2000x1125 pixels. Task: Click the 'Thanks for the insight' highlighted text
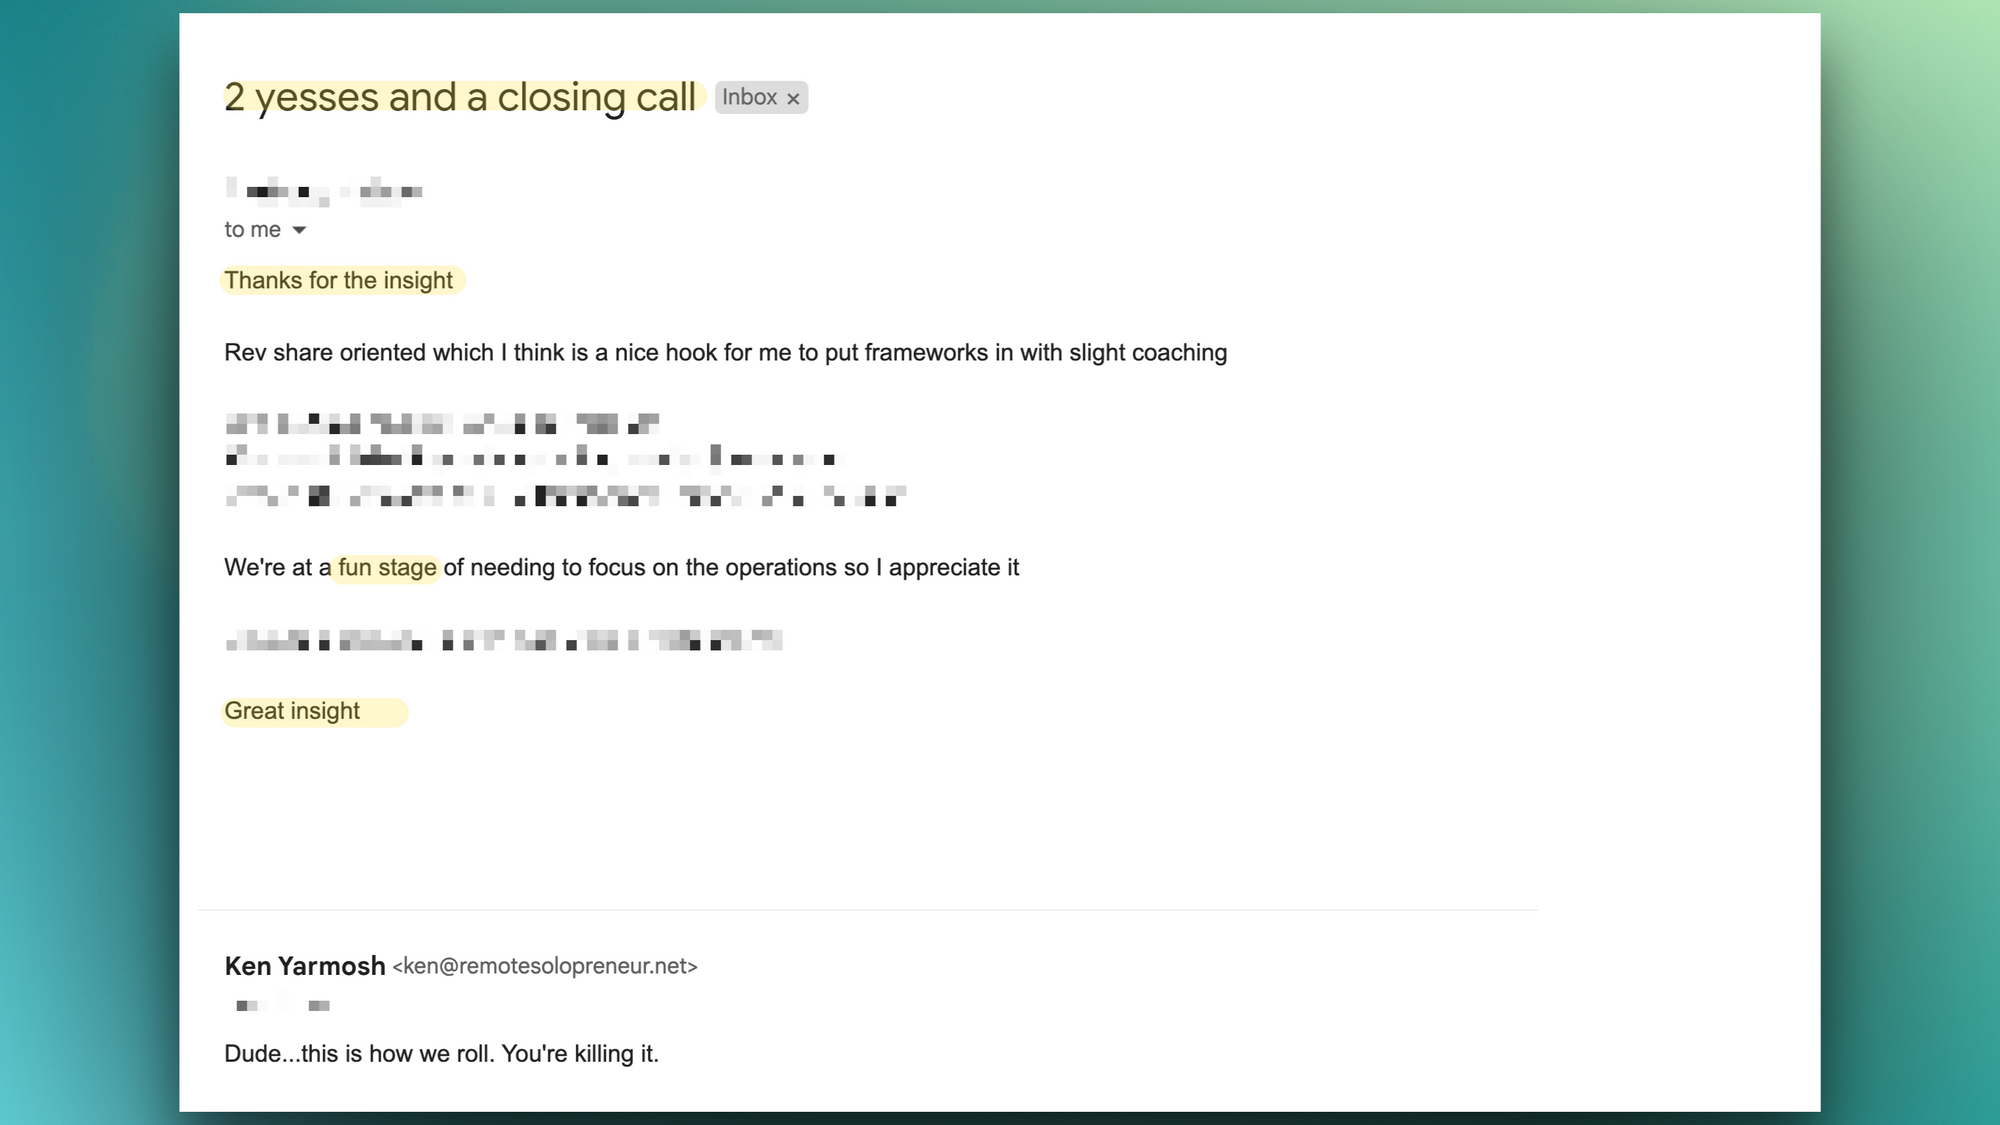pyautogui.click(x=338, y=280)
